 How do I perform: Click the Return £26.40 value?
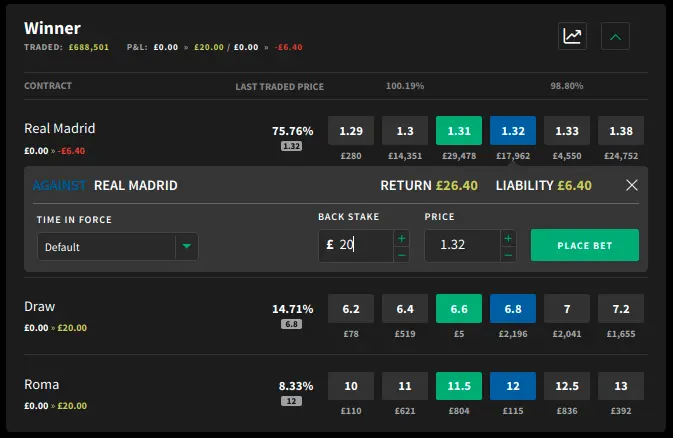pos(457,186)
